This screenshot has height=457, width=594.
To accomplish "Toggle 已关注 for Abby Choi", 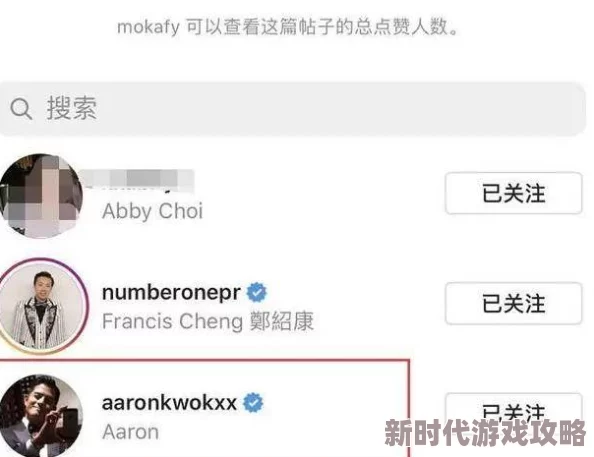I will pyautogui.click(x=514, y=193).
